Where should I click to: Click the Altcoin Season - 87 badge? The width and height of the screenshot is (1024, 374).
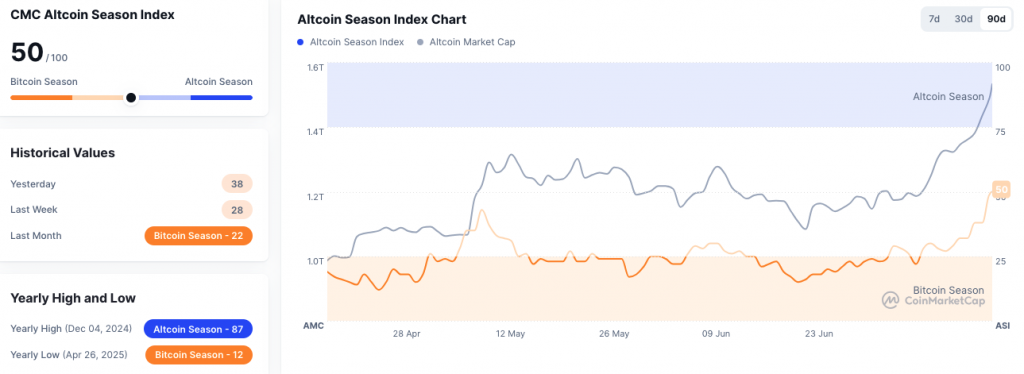[x=199, y=329]
